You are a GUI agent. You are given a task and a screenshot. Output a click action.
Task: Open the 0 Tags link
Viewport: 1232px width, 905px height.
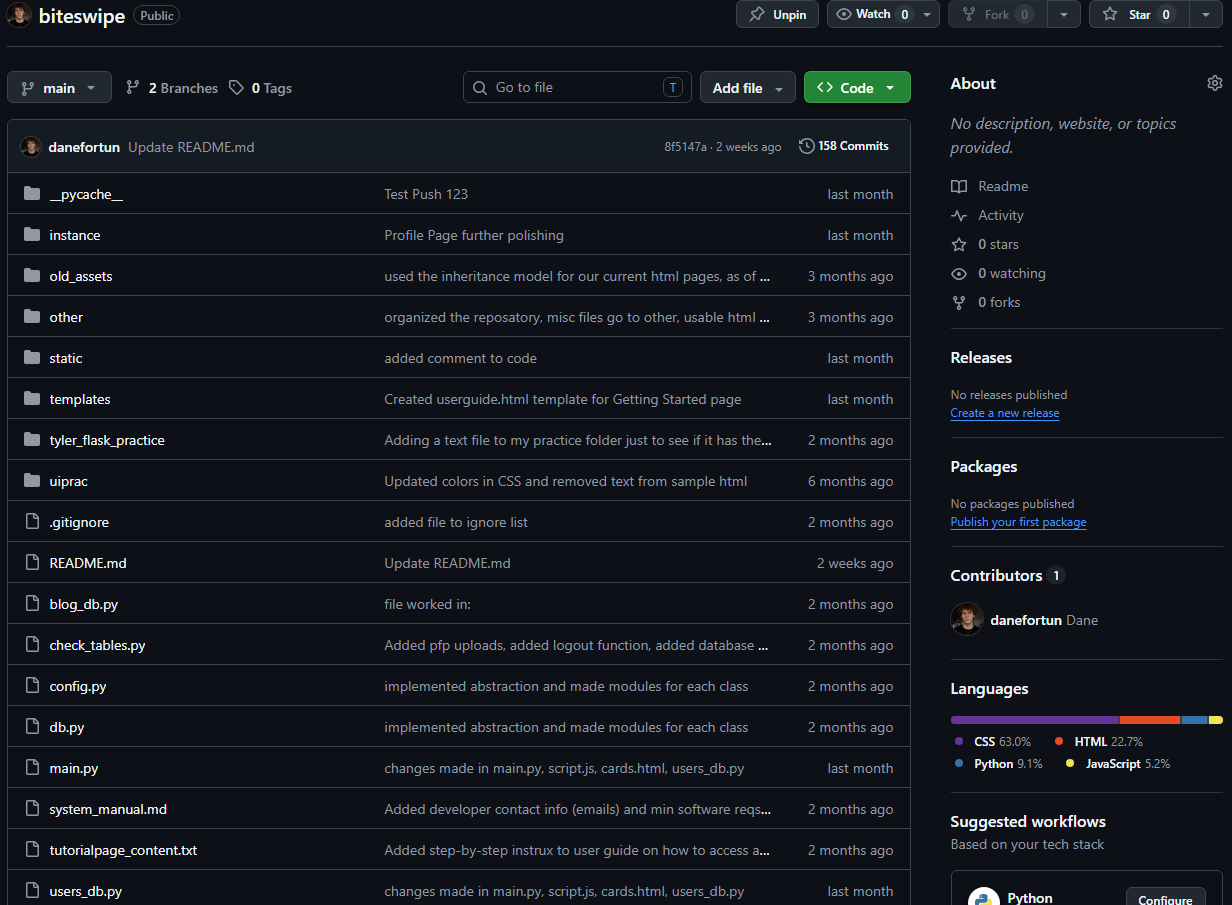260,88
